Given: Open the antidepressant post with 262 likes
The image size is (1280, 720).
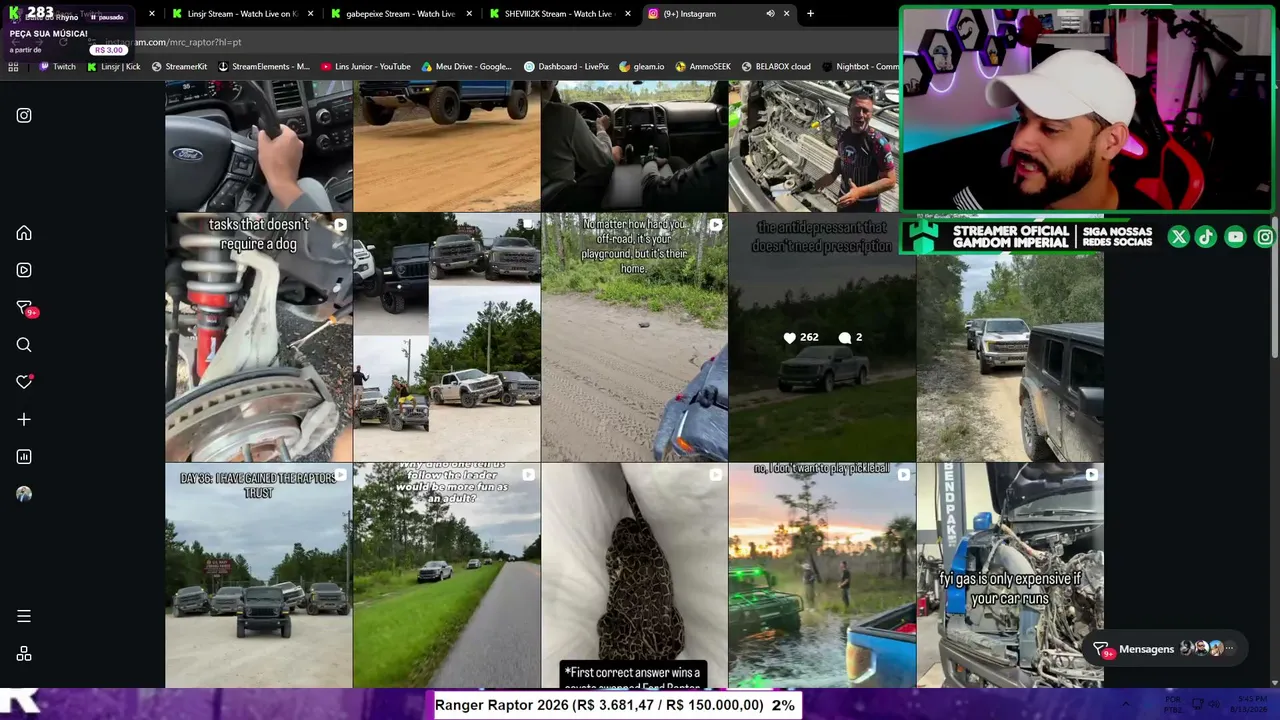Looking at the screenshot, I should tap(822, 337).
